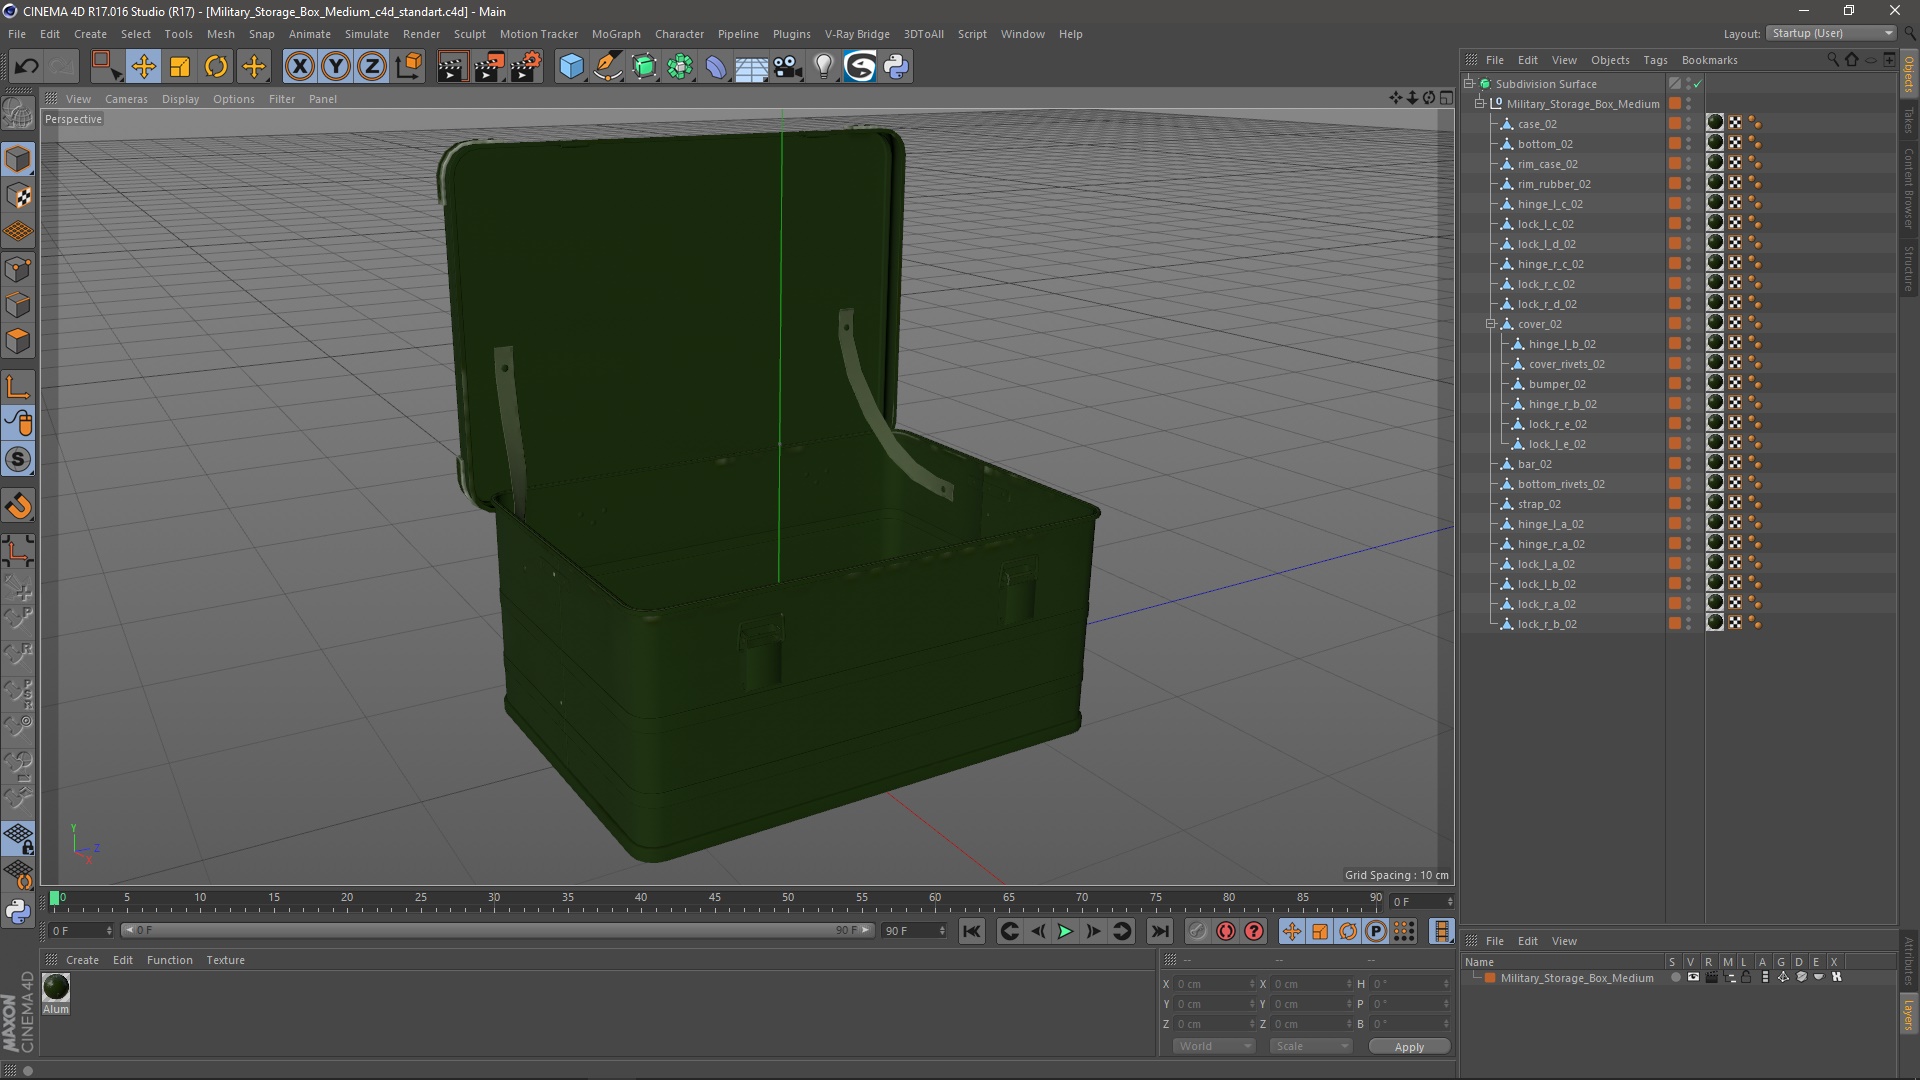Activate the Rotate tool
The width and height of the screenshot is (1920, 1080).
click(x=216, y=67)
